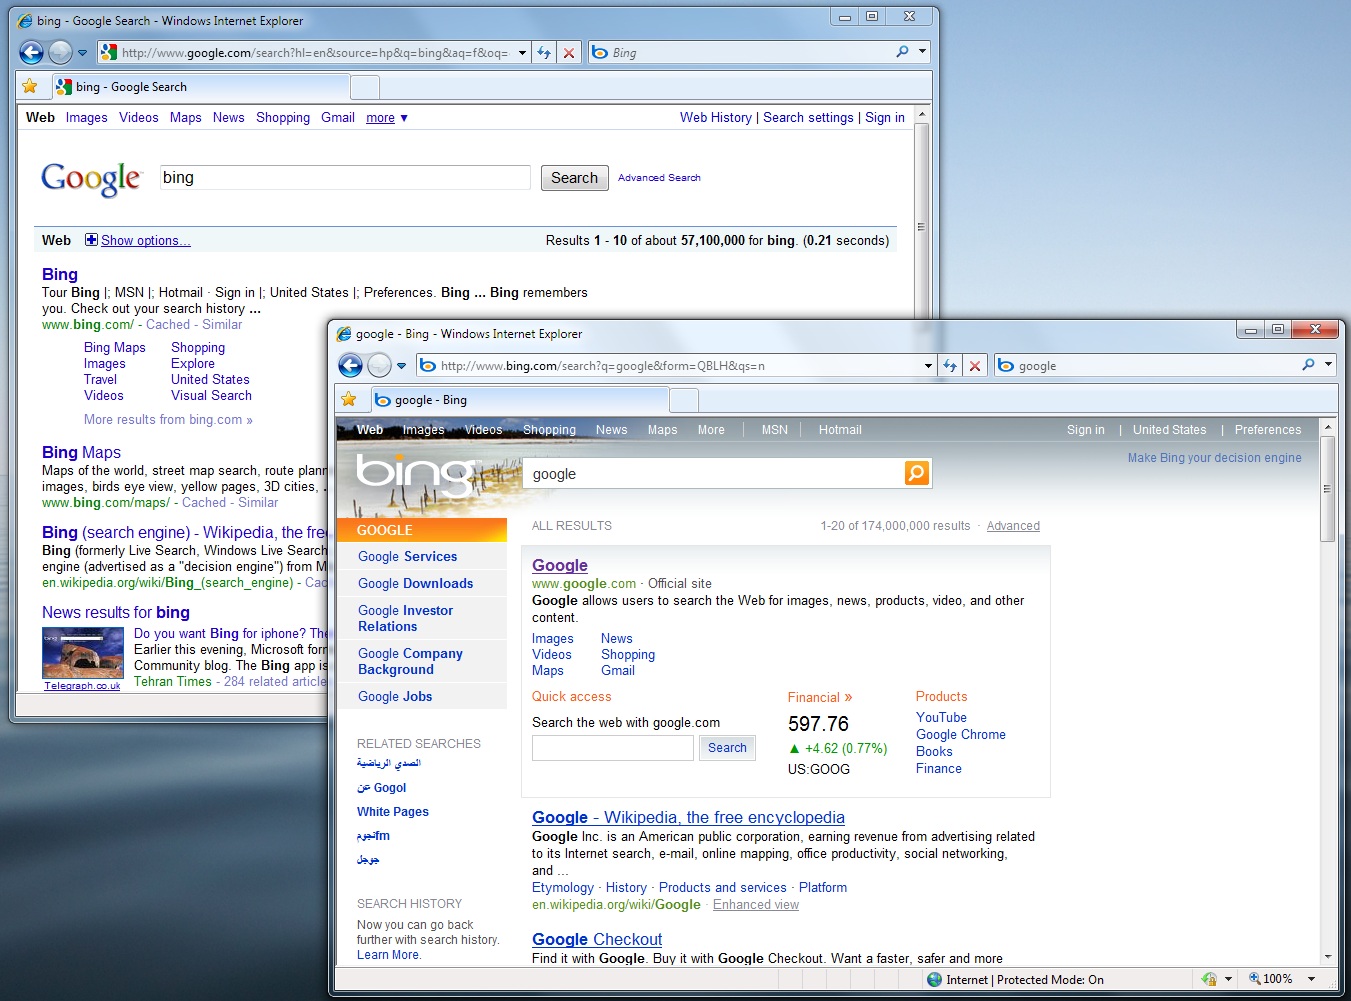The width and height of the screenshot is (1351, 1001).
Task: Click Google search input containing bing
Action: pos(345,178)
